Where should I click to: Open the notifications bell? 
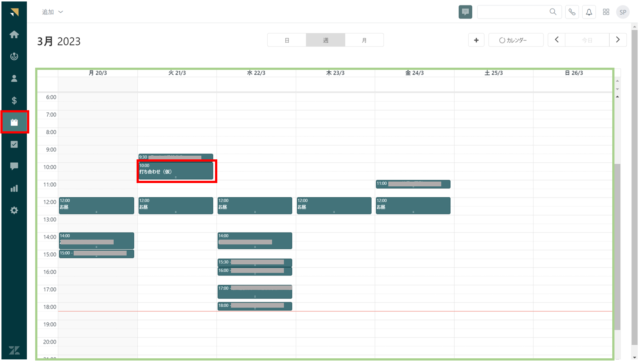point(589,12)
